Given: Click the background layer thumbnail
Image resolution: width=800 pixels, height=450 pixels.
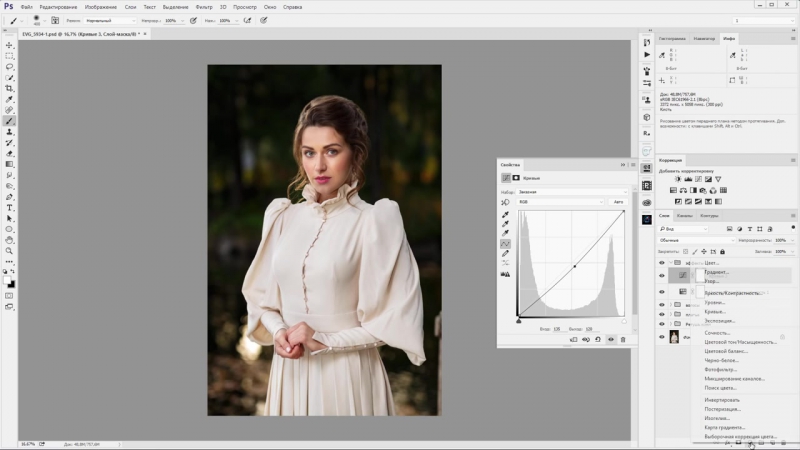Looking at the screenshot, I should tap(674, 337).
